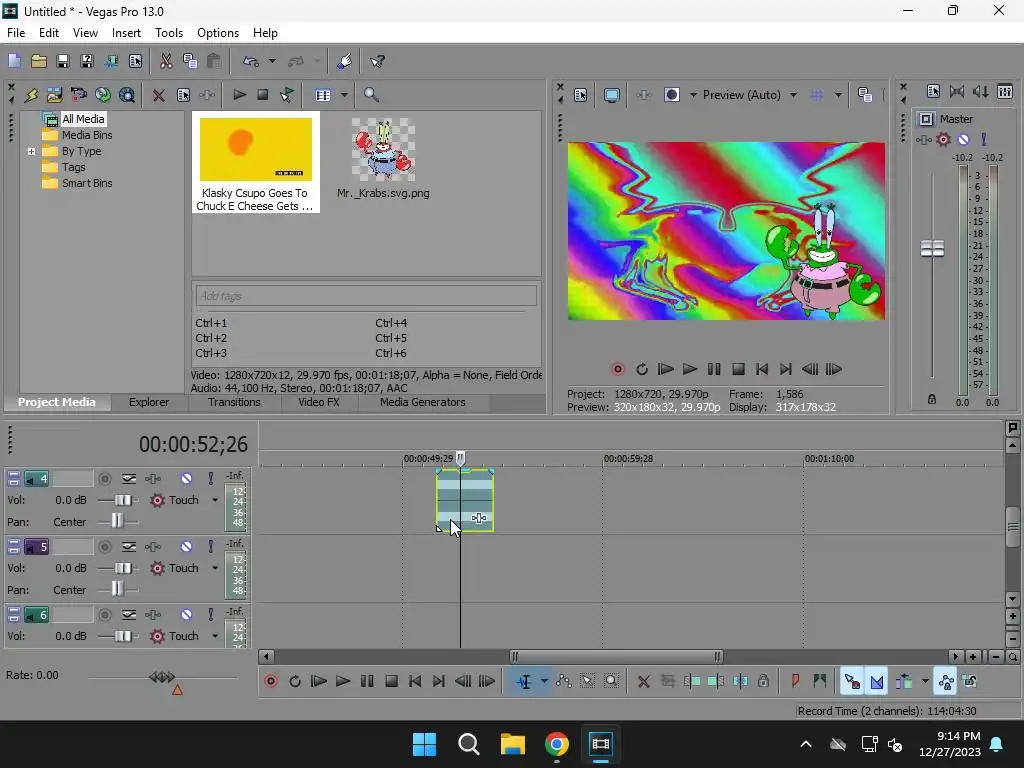1024x768 pixels.
Task: Click the Downmix Output icon in Master panel
Action: pos(957,91)
